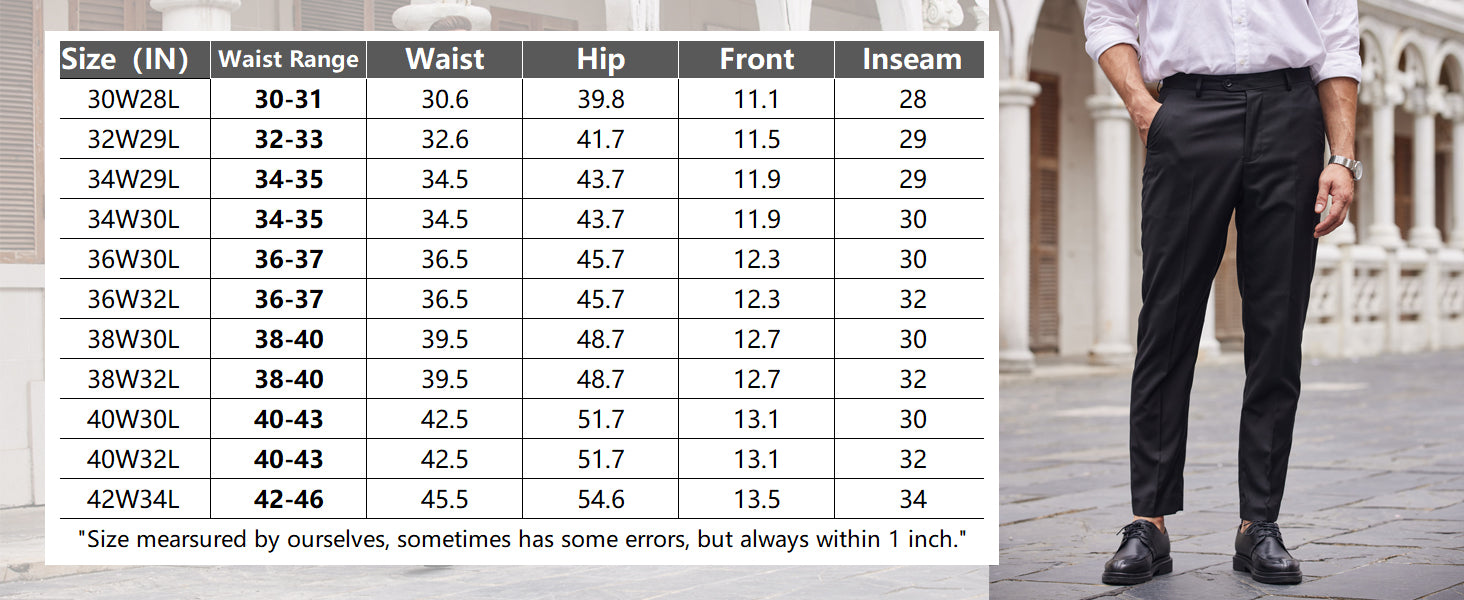Select the 32W29L size label
This screenshot has height=600, width=1464.
point(133,140)
